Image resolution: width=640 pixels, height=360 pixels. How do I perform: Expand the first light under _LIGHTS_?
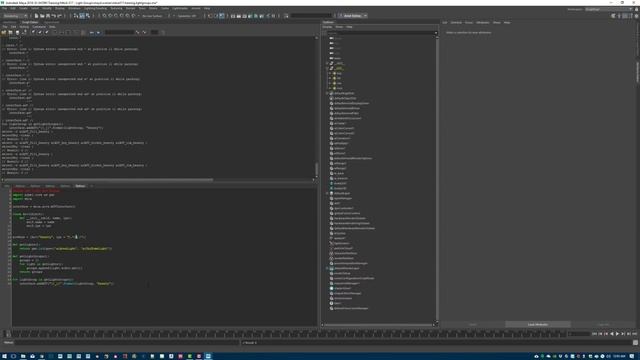330,73
